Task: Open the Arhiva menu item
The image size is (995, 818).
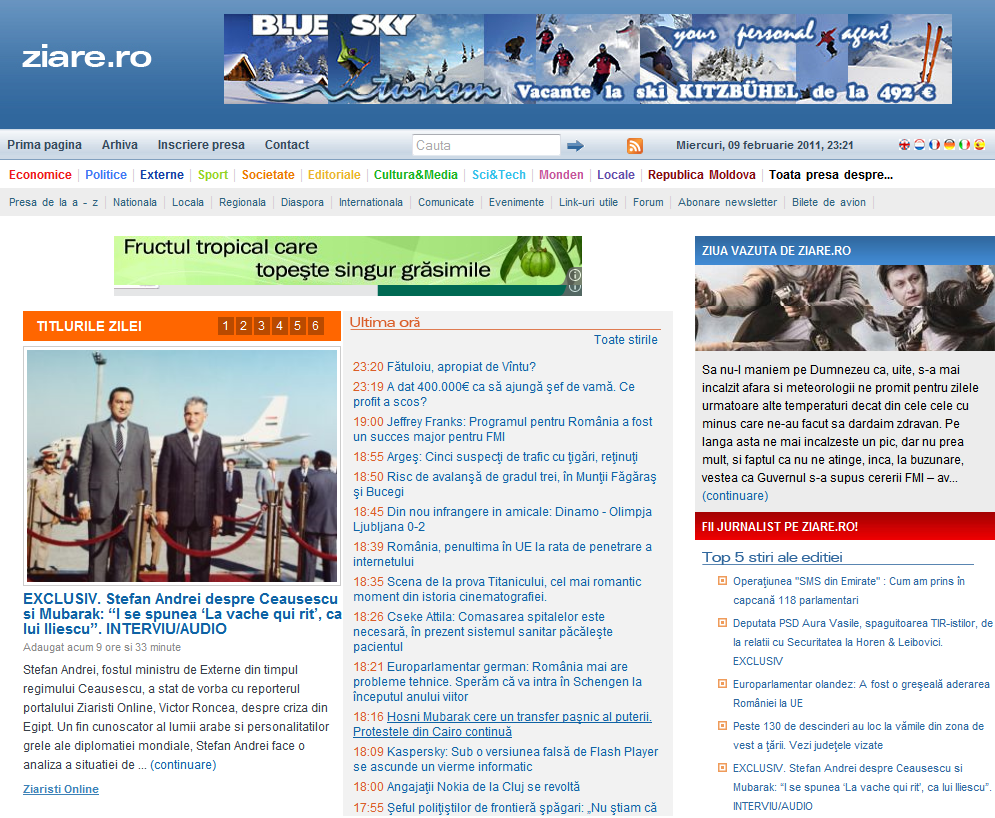Action: click(x=120, y=145)
